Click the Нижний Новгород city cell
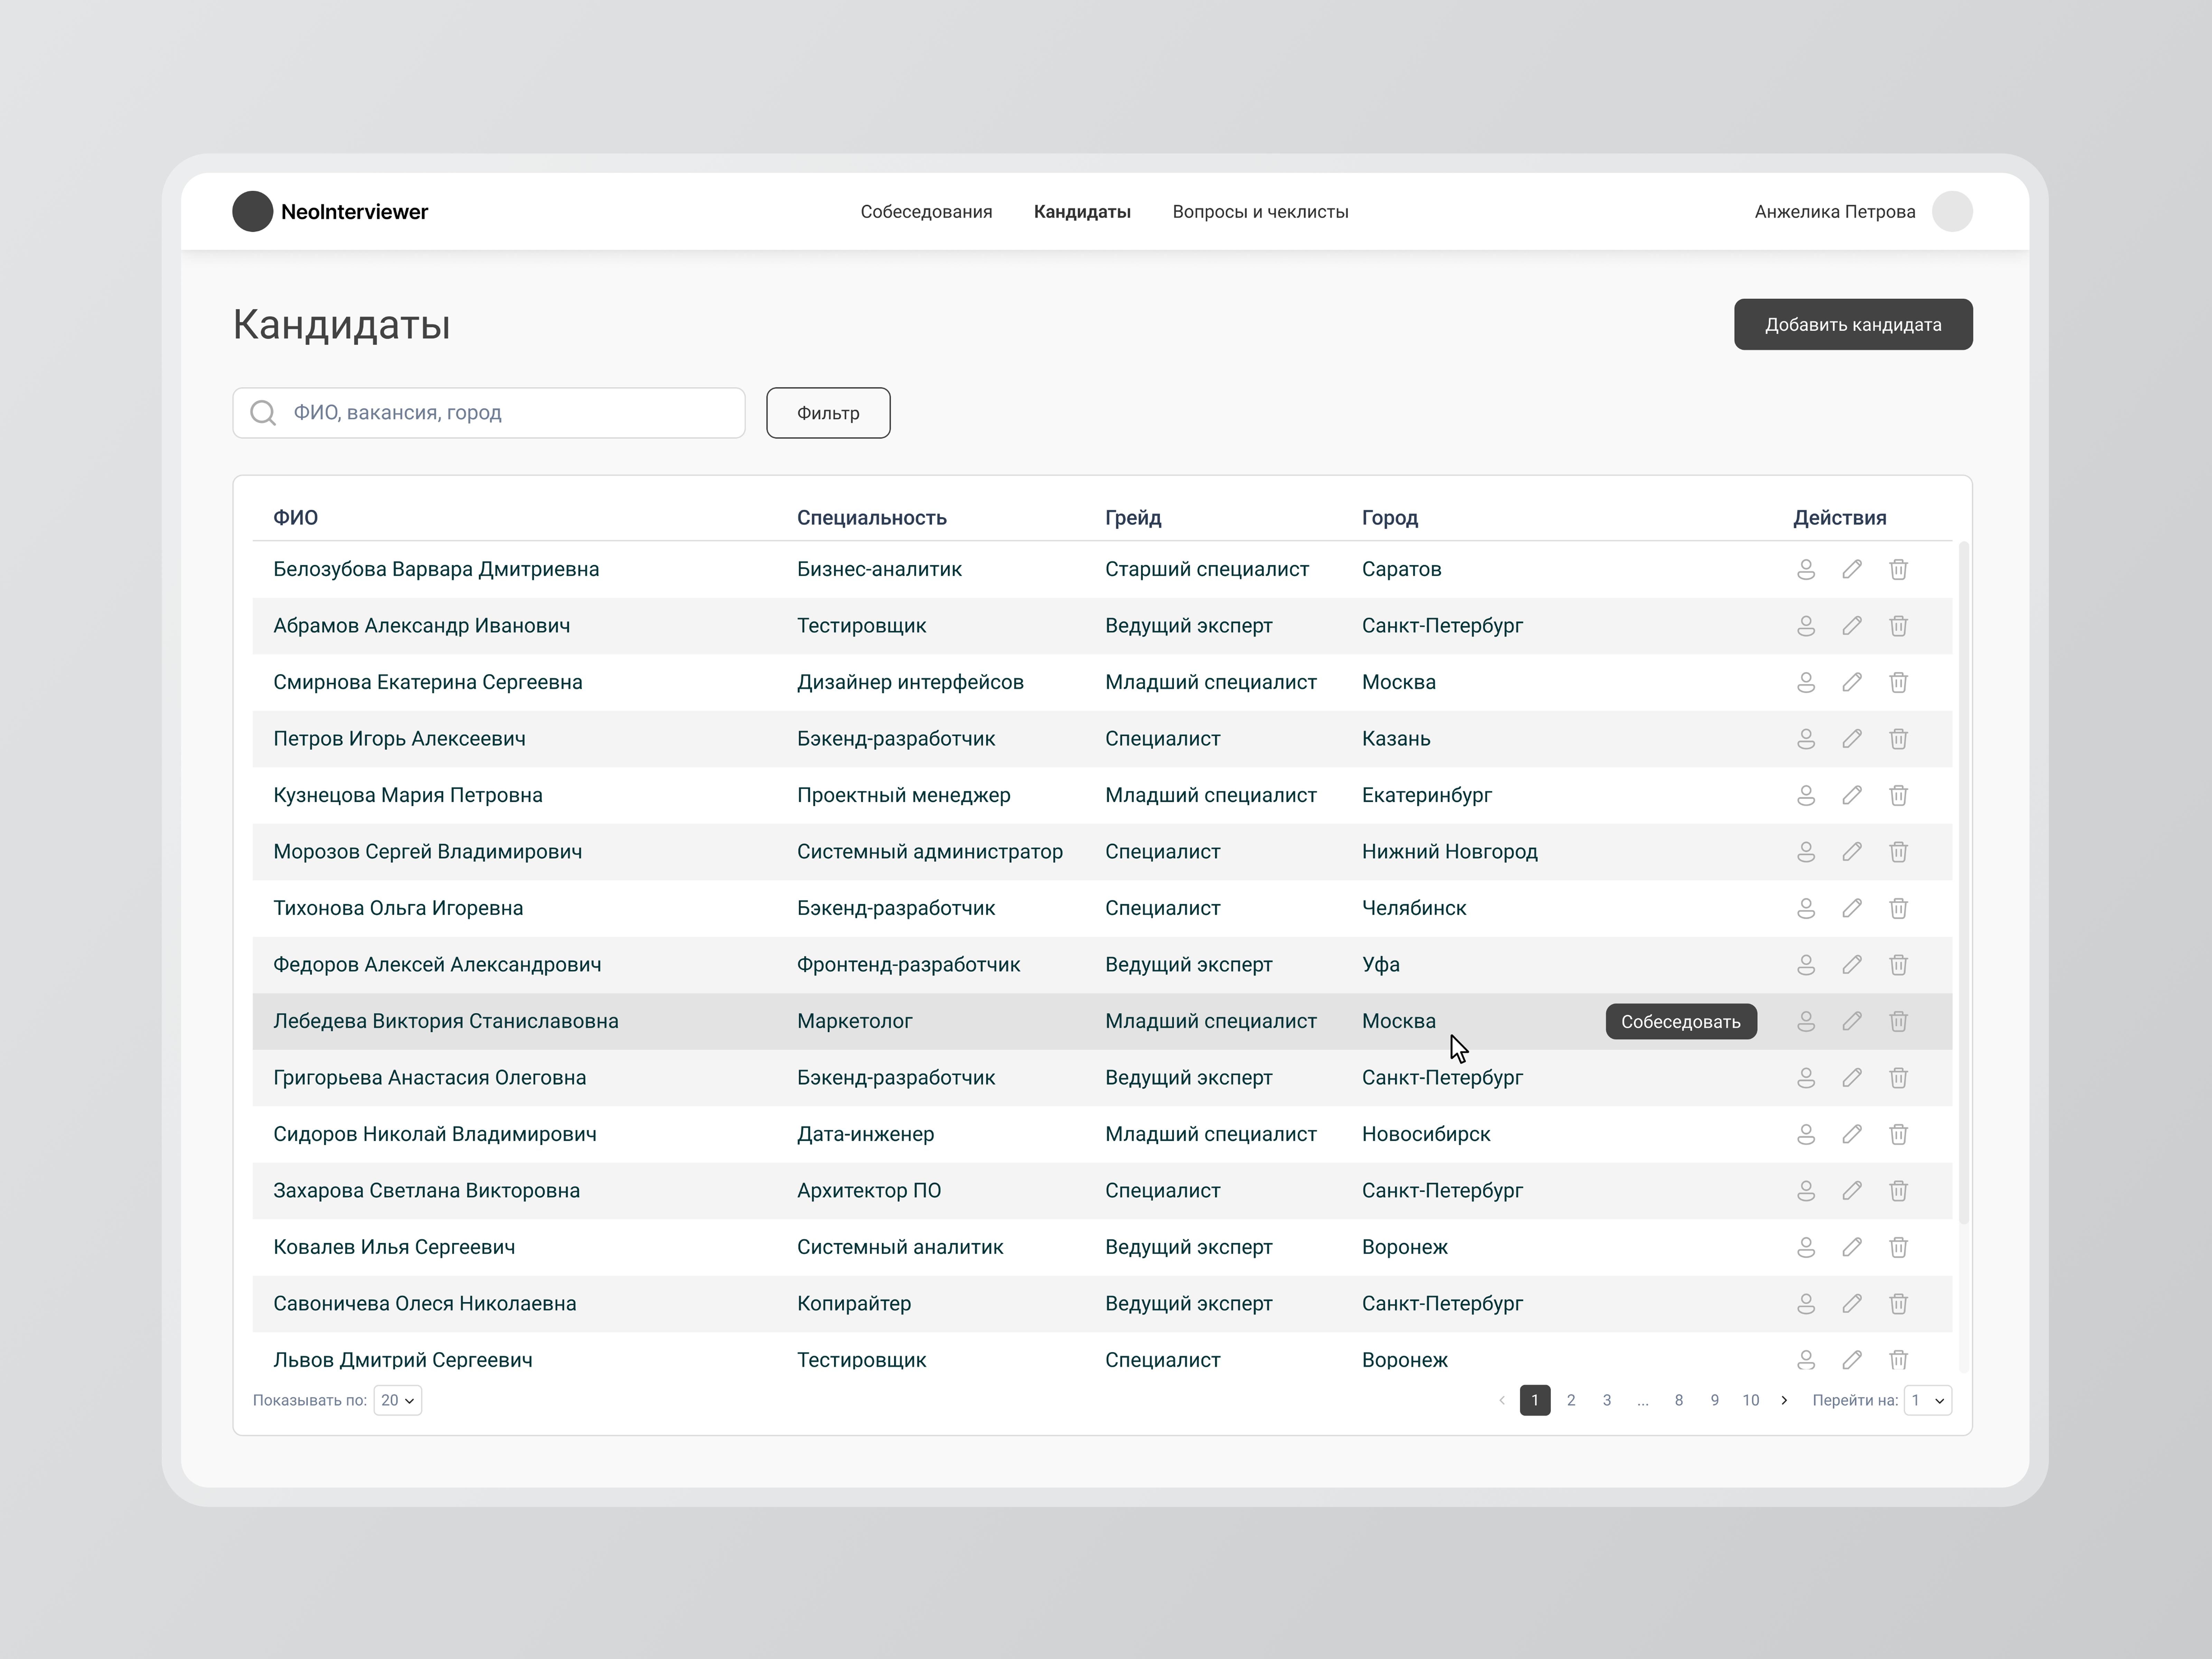2212x1659 pixels. coord(1450,852)
